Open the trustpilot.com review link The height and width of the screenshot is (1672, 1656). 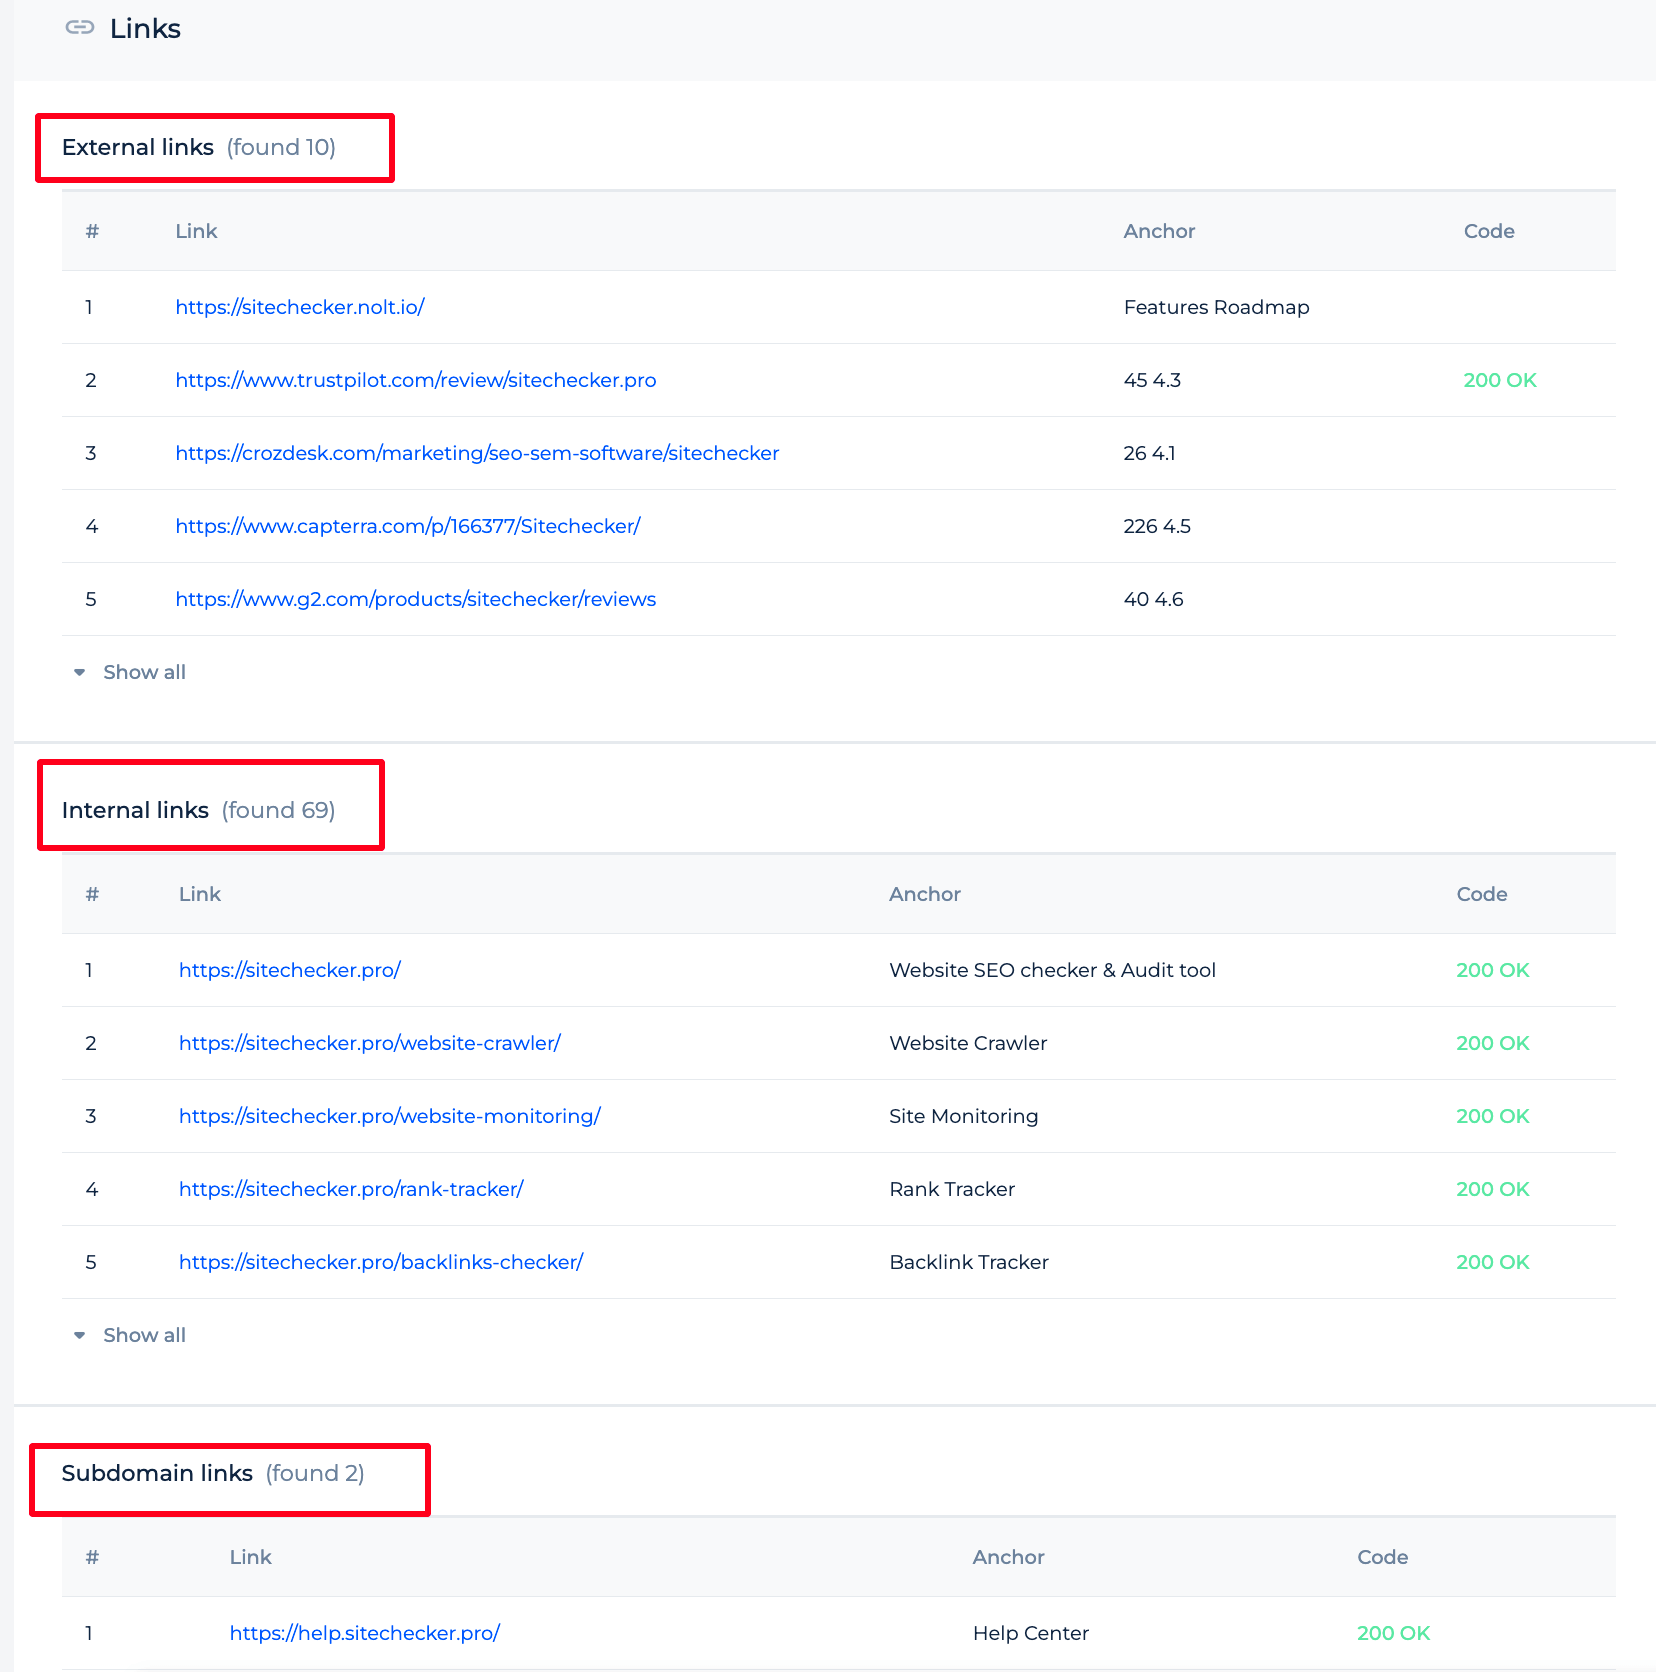(416, 380)
